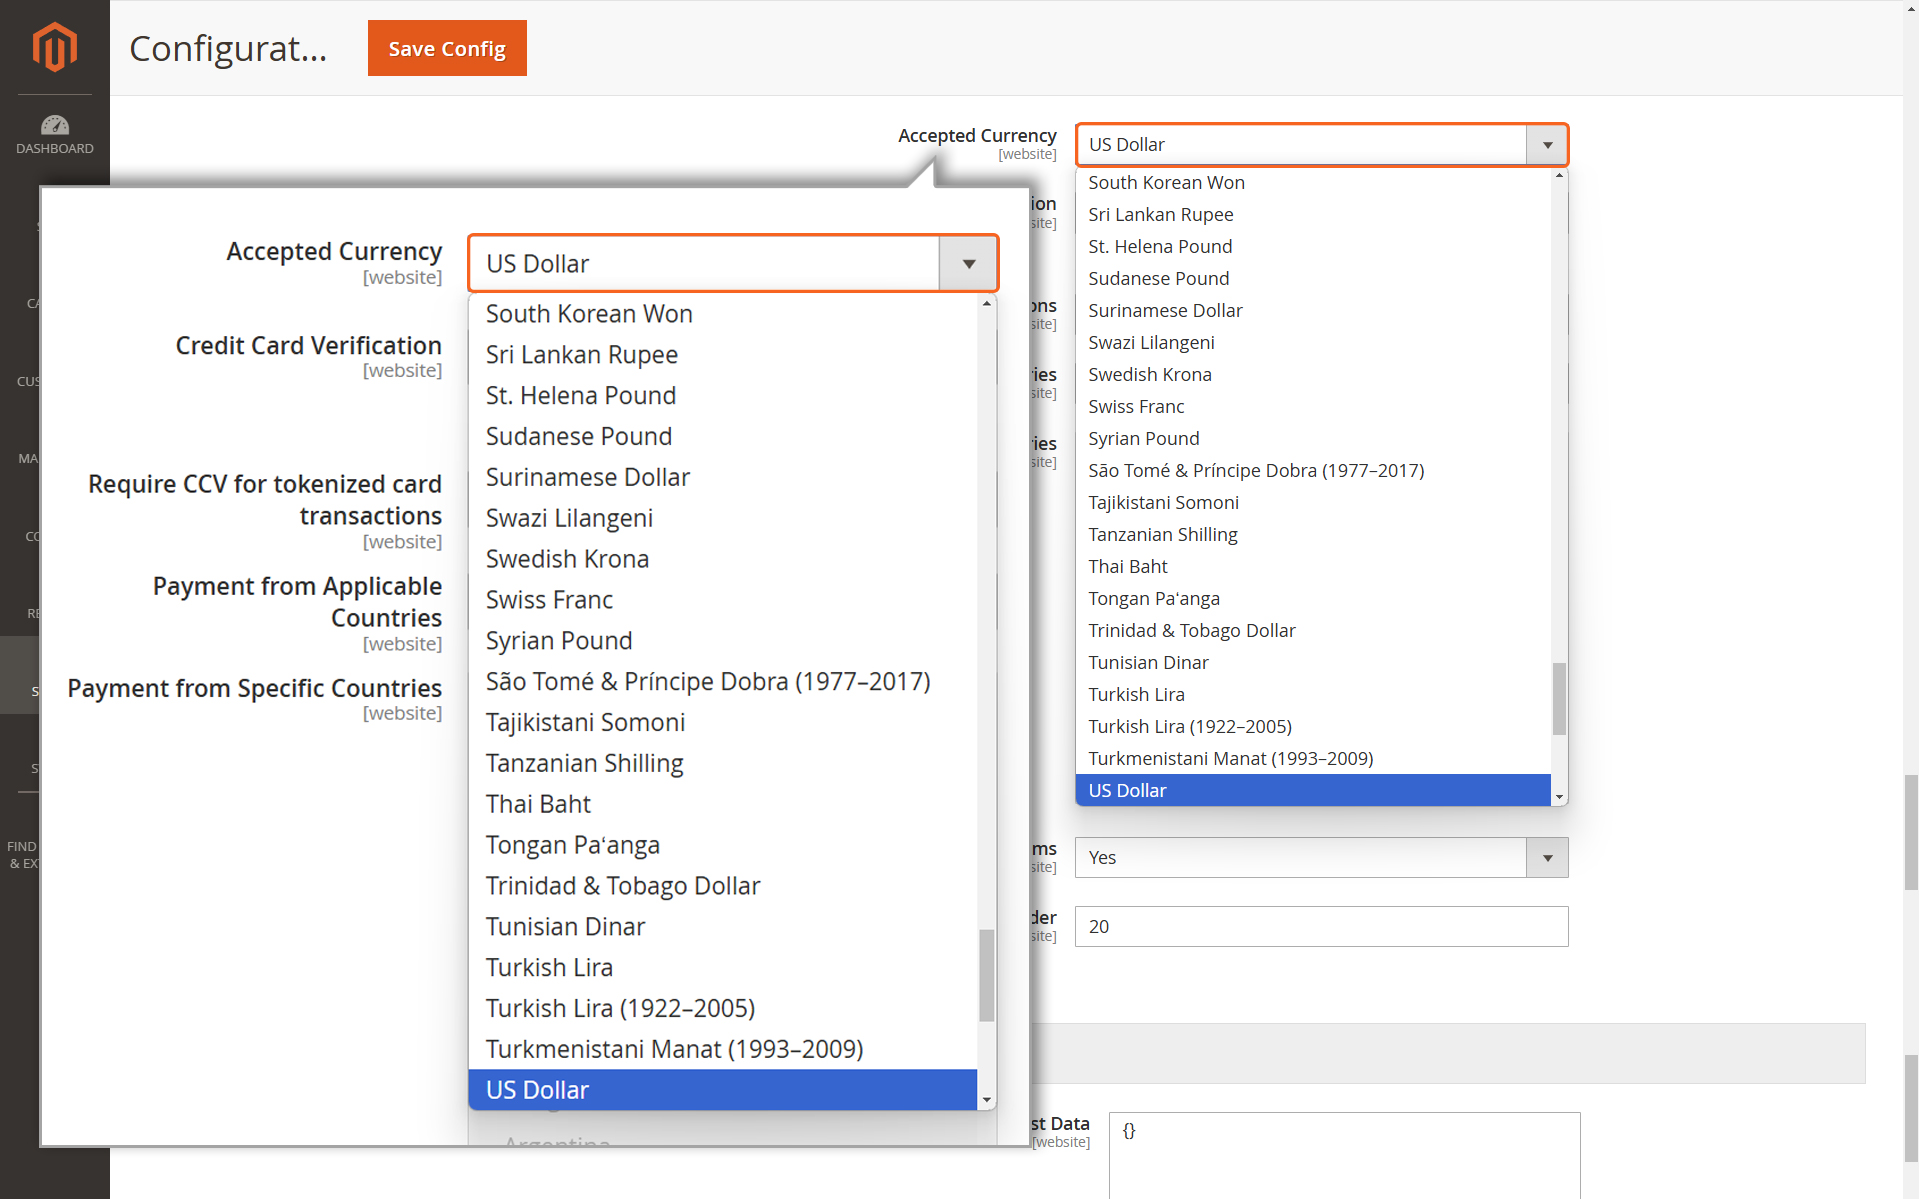
Task: Select highlighted US Dollar in right list
Action: [1313, 790]
